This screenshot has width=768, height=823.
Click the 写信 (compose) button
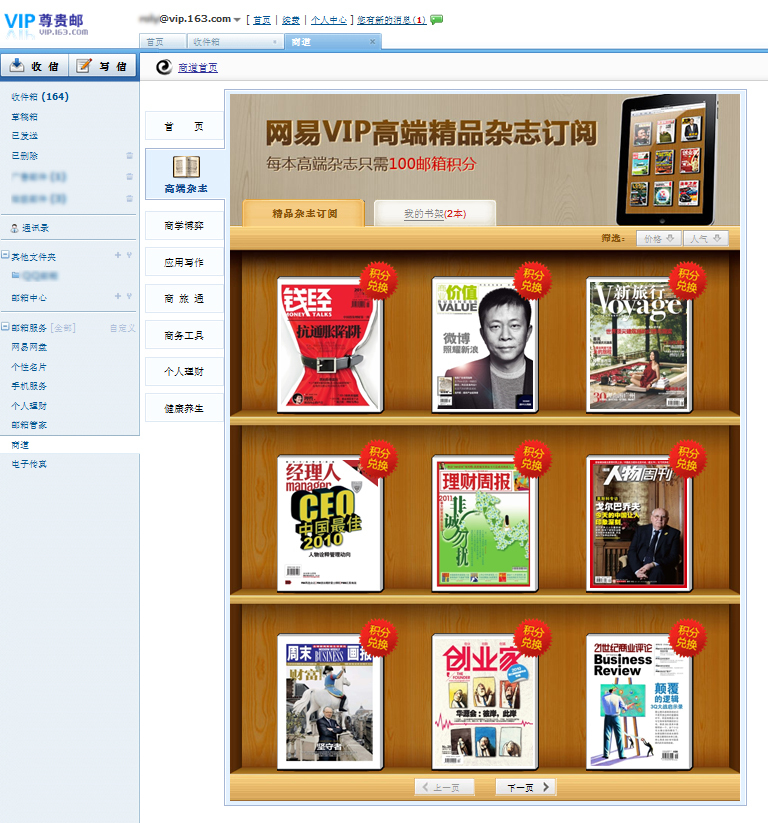pyautogui.click(x=103, y=66)
